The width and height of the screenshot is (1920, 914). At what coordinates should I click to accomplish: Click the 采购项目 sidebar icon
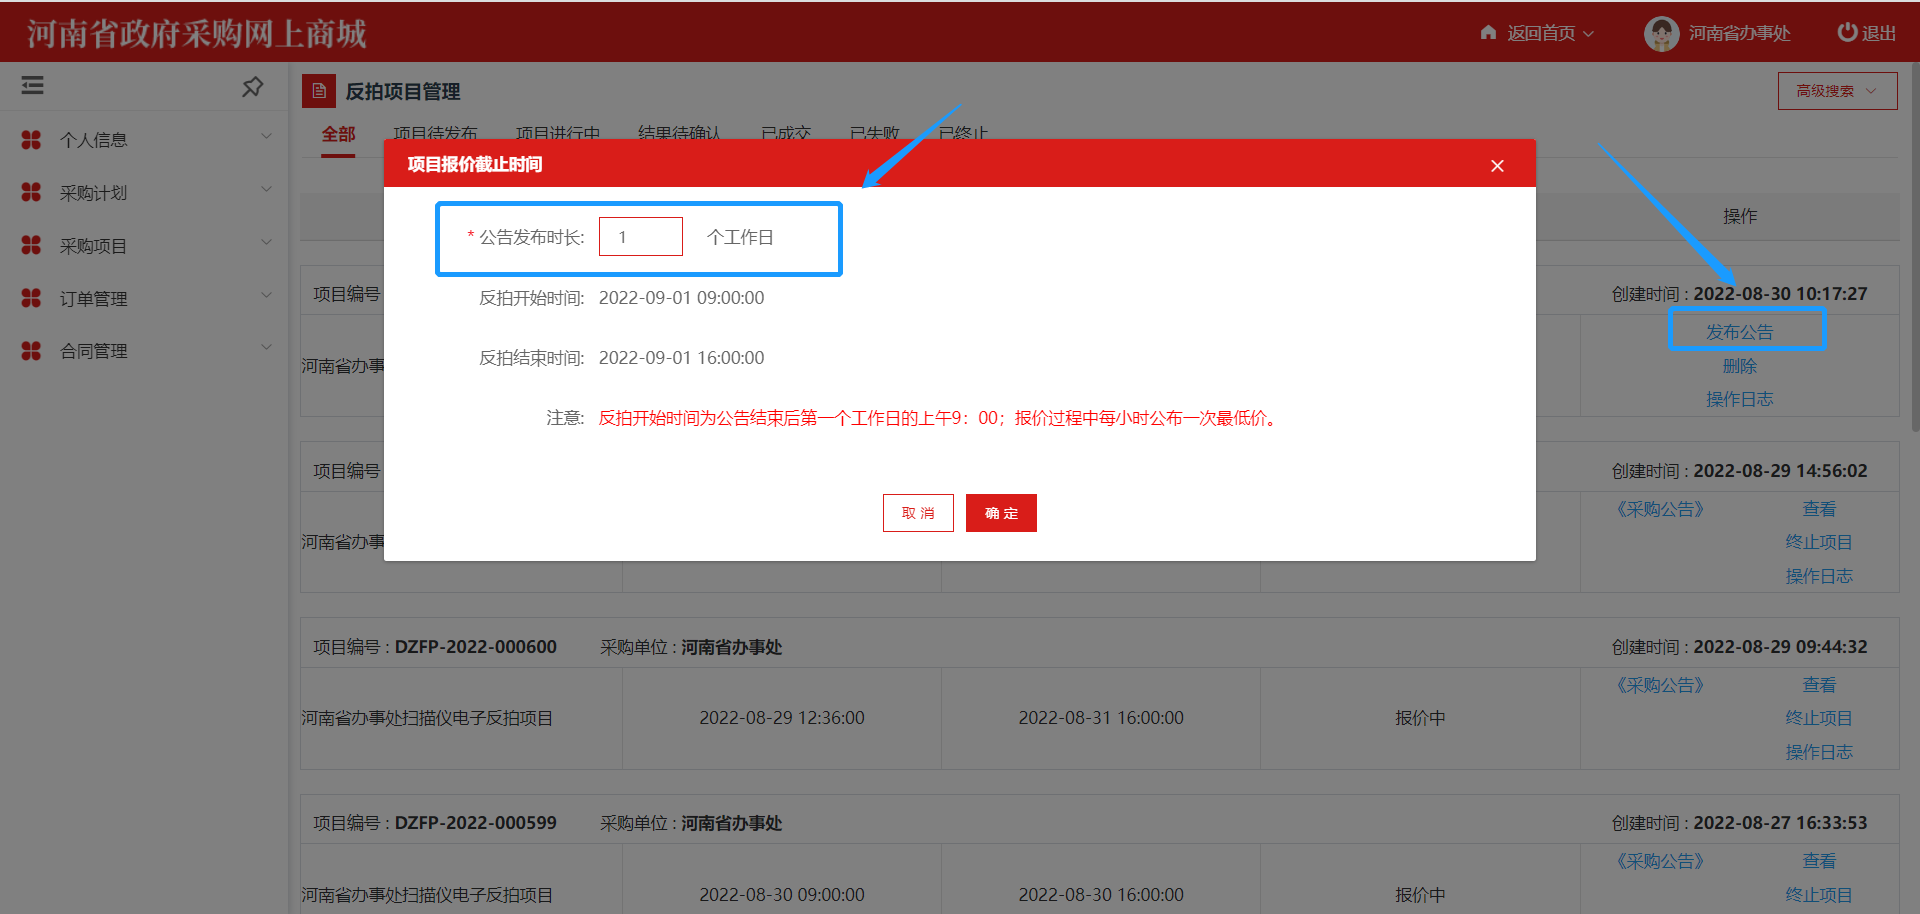(x=31, y=245)
